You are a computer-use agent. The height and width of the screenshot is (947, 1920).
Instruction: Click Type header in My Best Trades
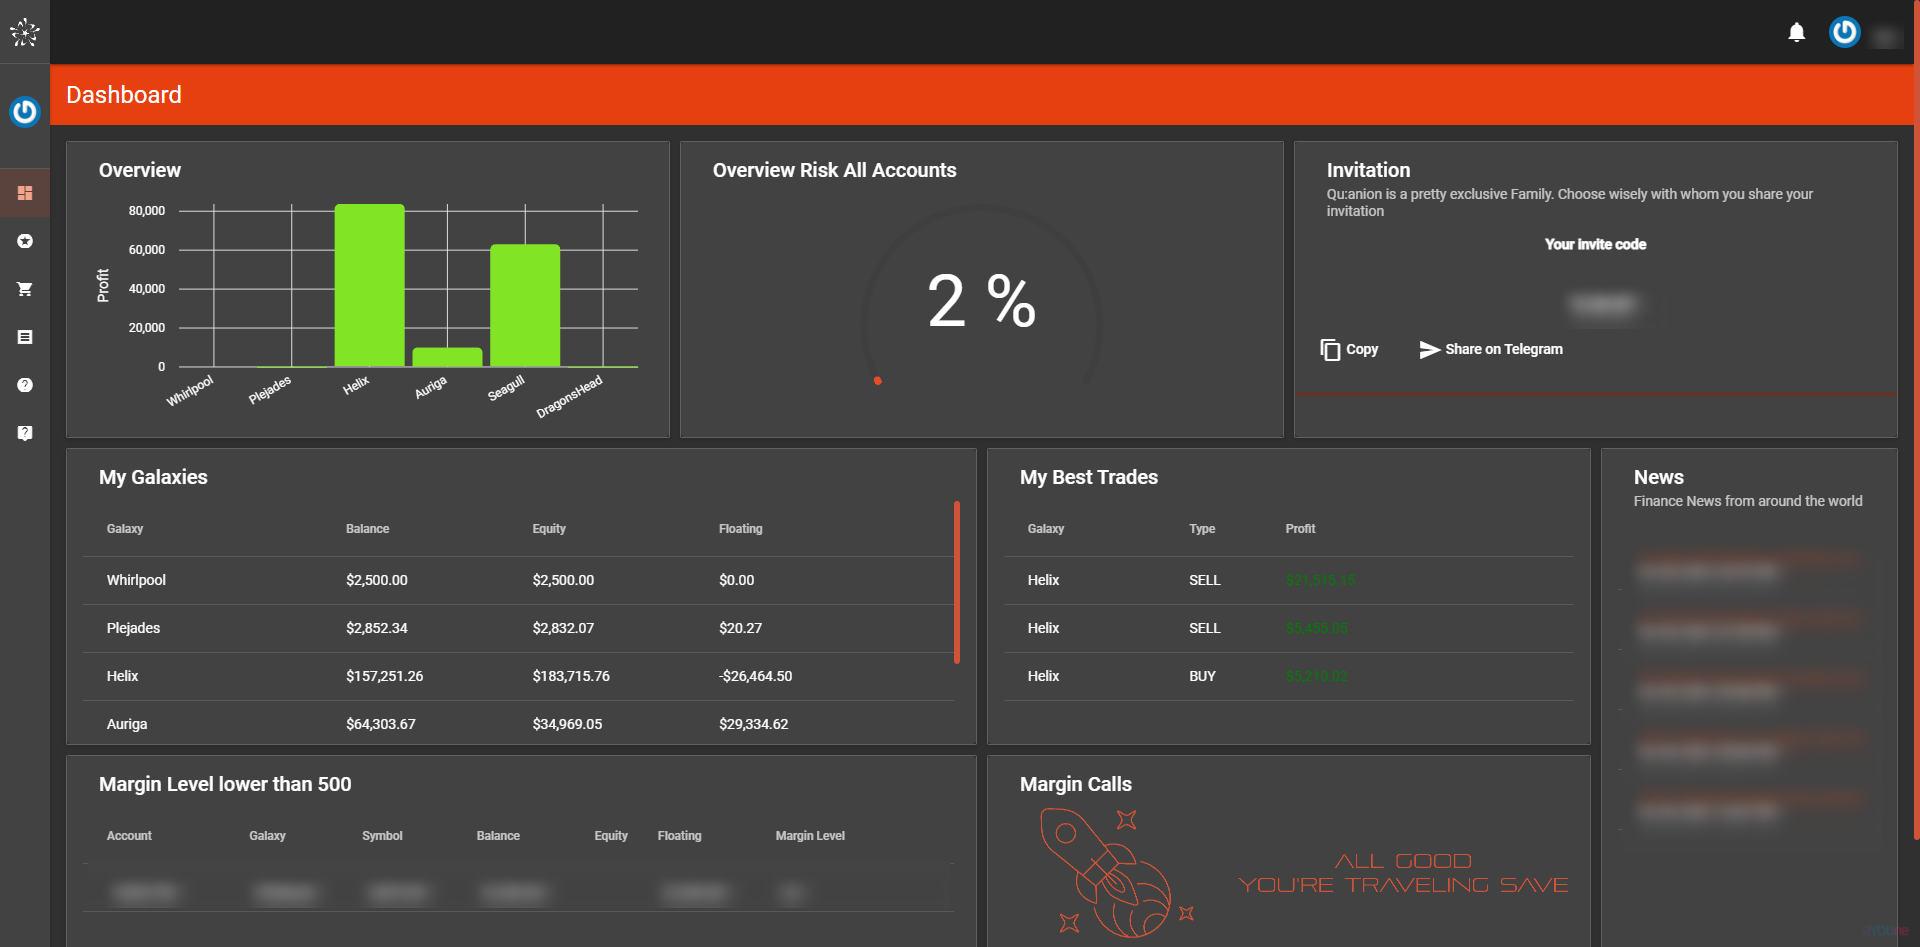tap(1202, 529)
